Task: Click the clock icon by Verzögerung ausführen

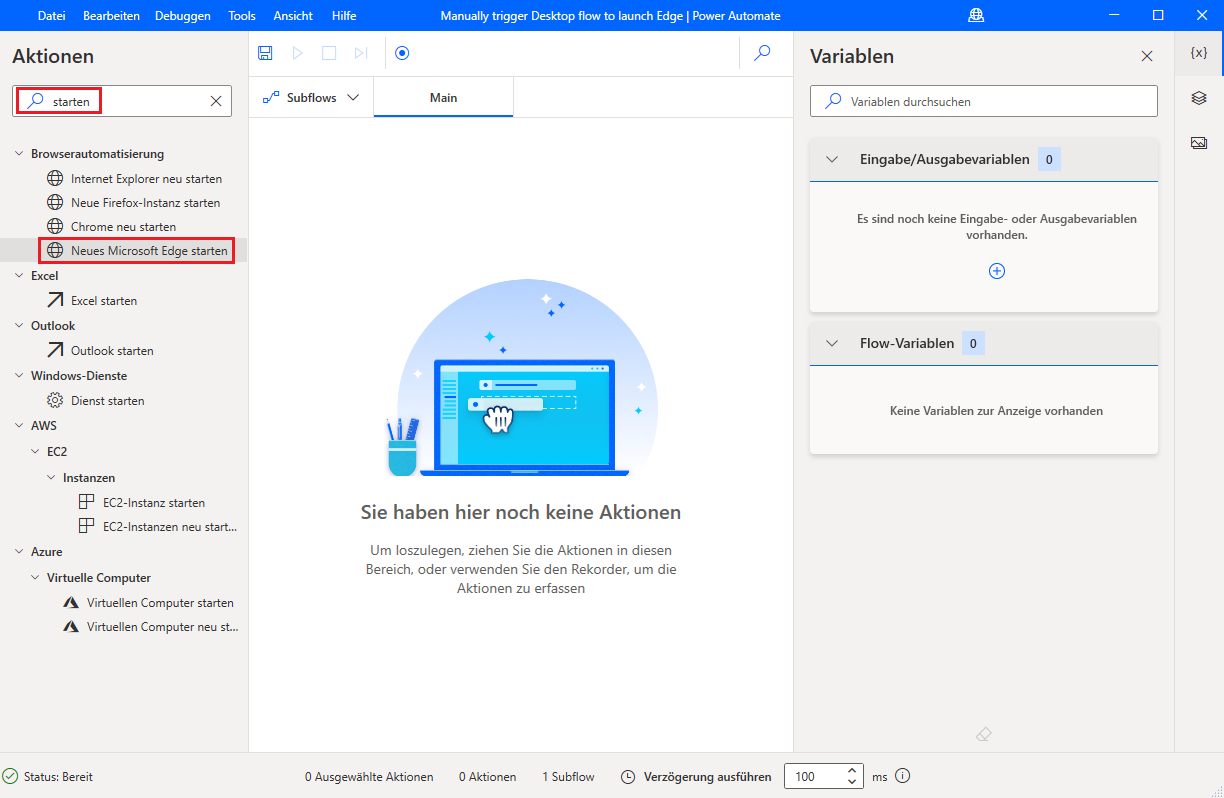Action: click(628, 776)
